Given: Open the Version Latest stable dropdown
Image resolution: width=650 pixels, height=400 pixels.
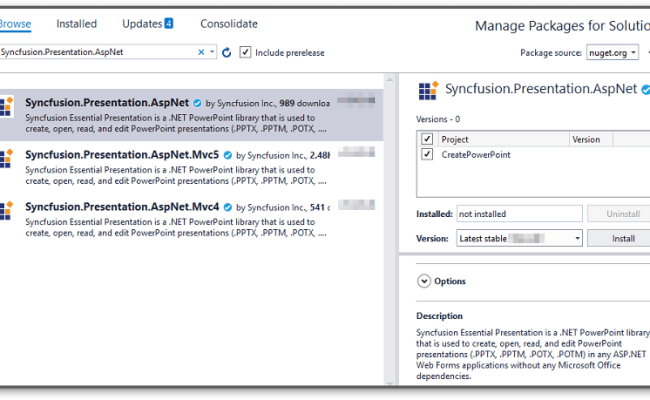Looking at the screenshot, I should point(519,238).
